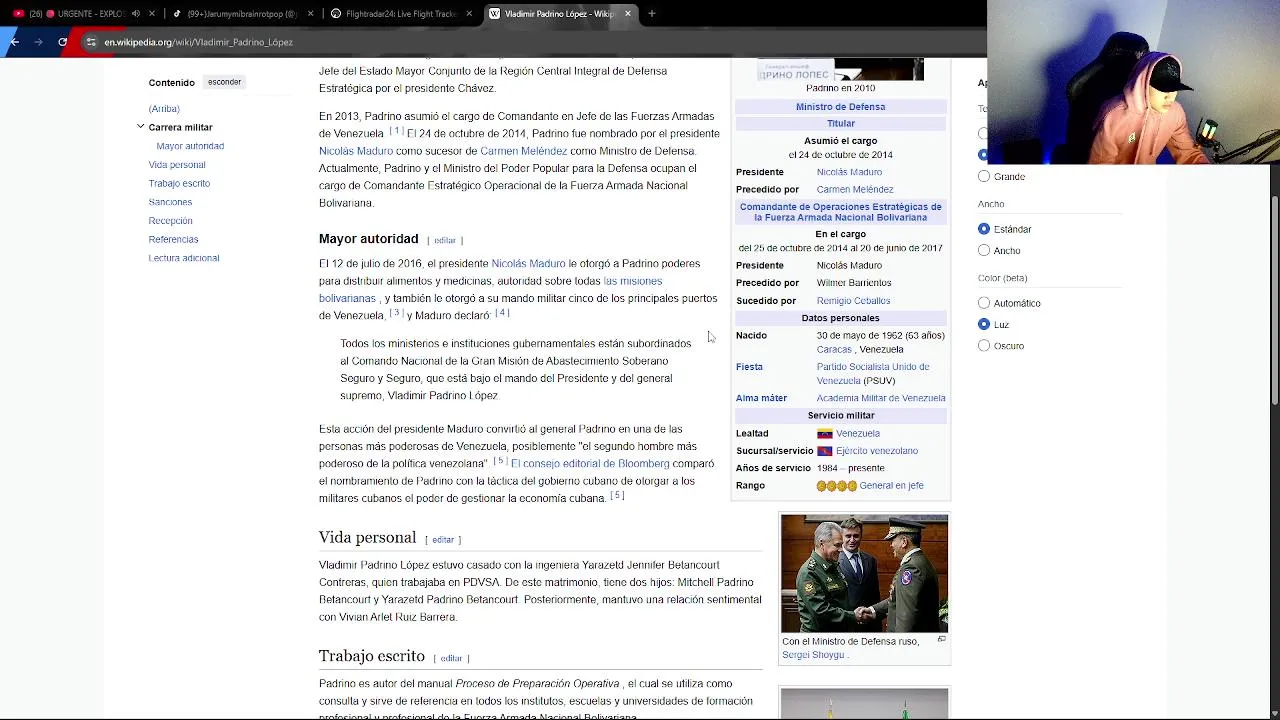The height and width of the screenshot is (720, 1280).
Task: Click the browser forward arrow
Action: (x=38, y=42)
